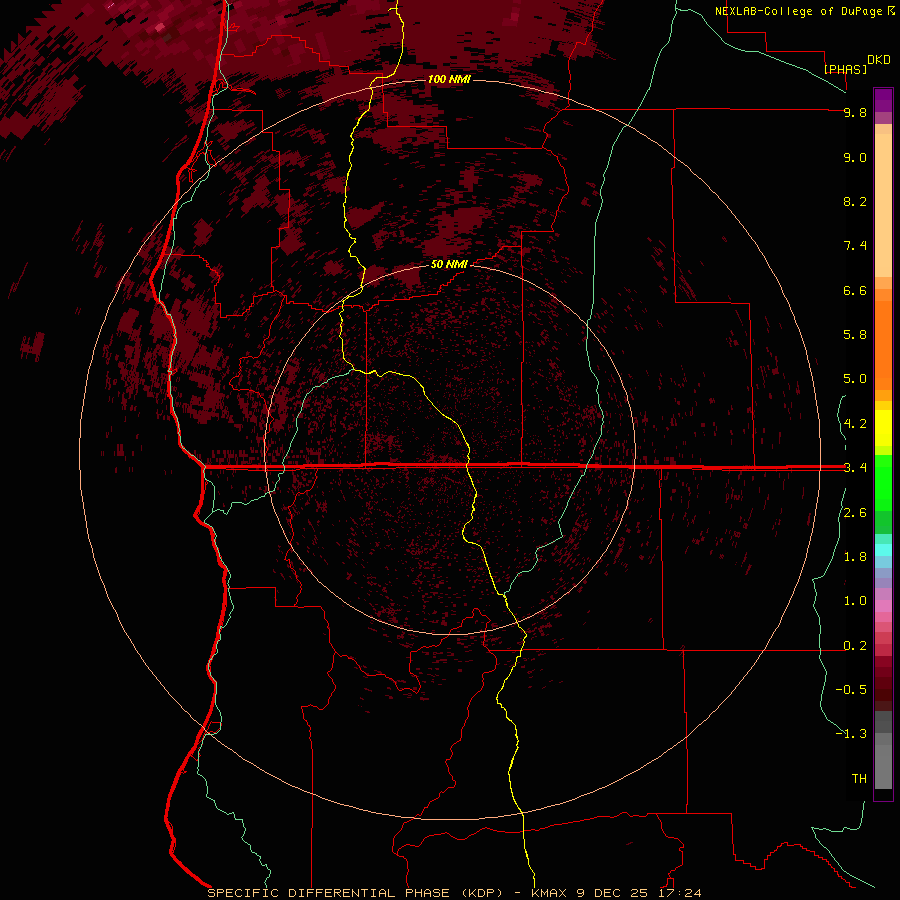This screenshot has width=900, height=900.
Task: Click the 9.0 value on the color scale
Action: coord(855,157)
